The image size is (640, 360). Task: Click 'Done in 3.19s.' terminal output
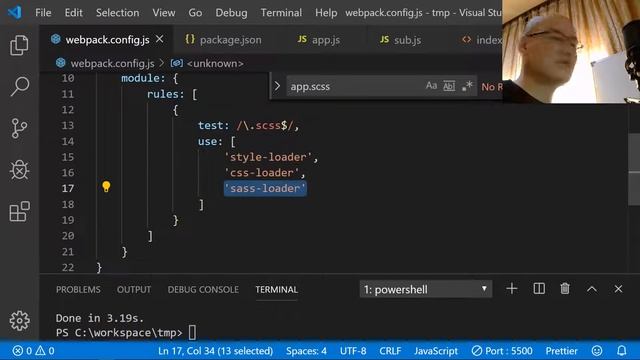point(100,318)
